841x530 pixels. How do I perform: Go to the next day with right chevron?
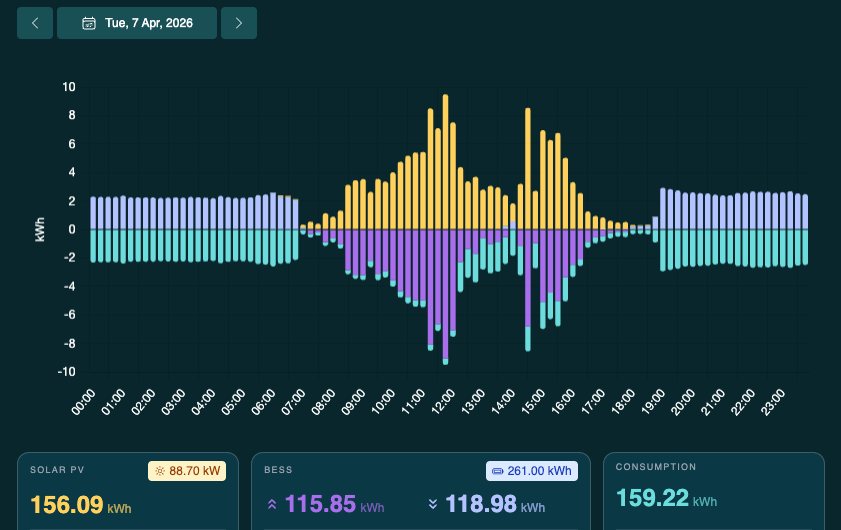[x=239, y=23]
